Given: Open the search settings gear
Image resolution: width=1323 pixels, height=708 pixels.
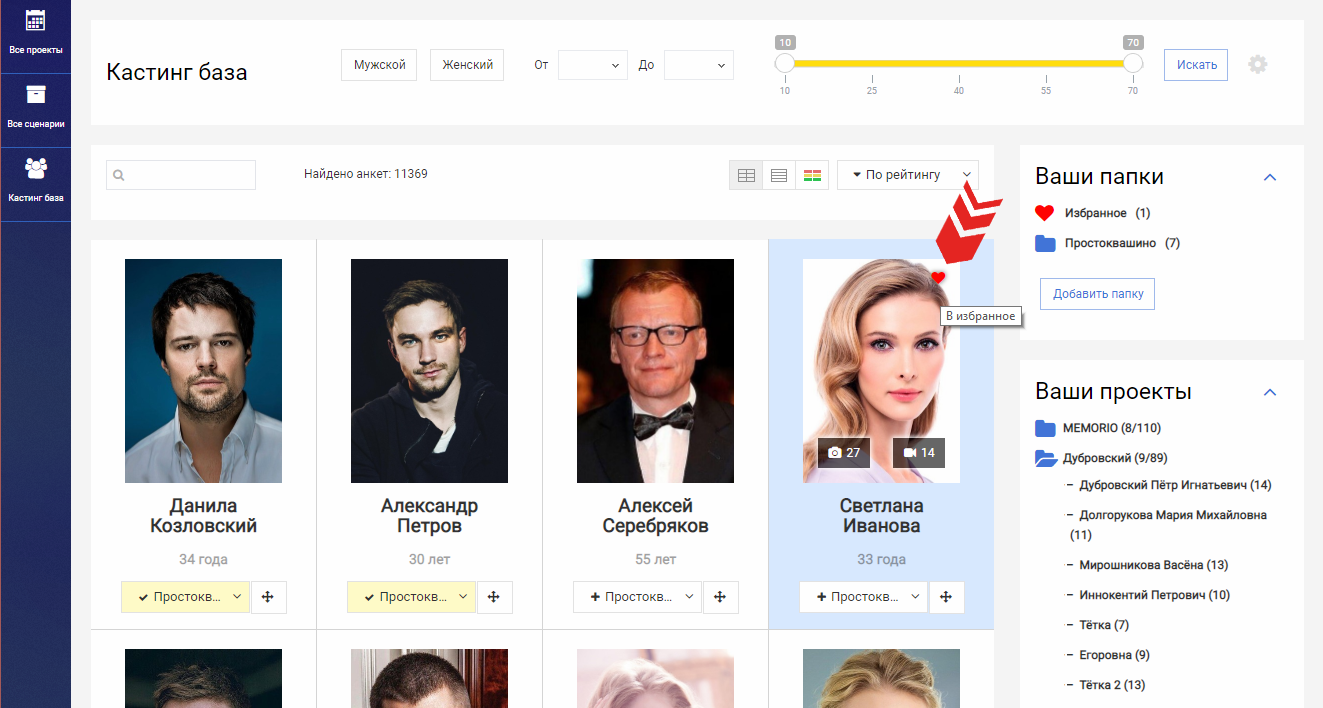Looking at the screenshot, I should 1257,64.
